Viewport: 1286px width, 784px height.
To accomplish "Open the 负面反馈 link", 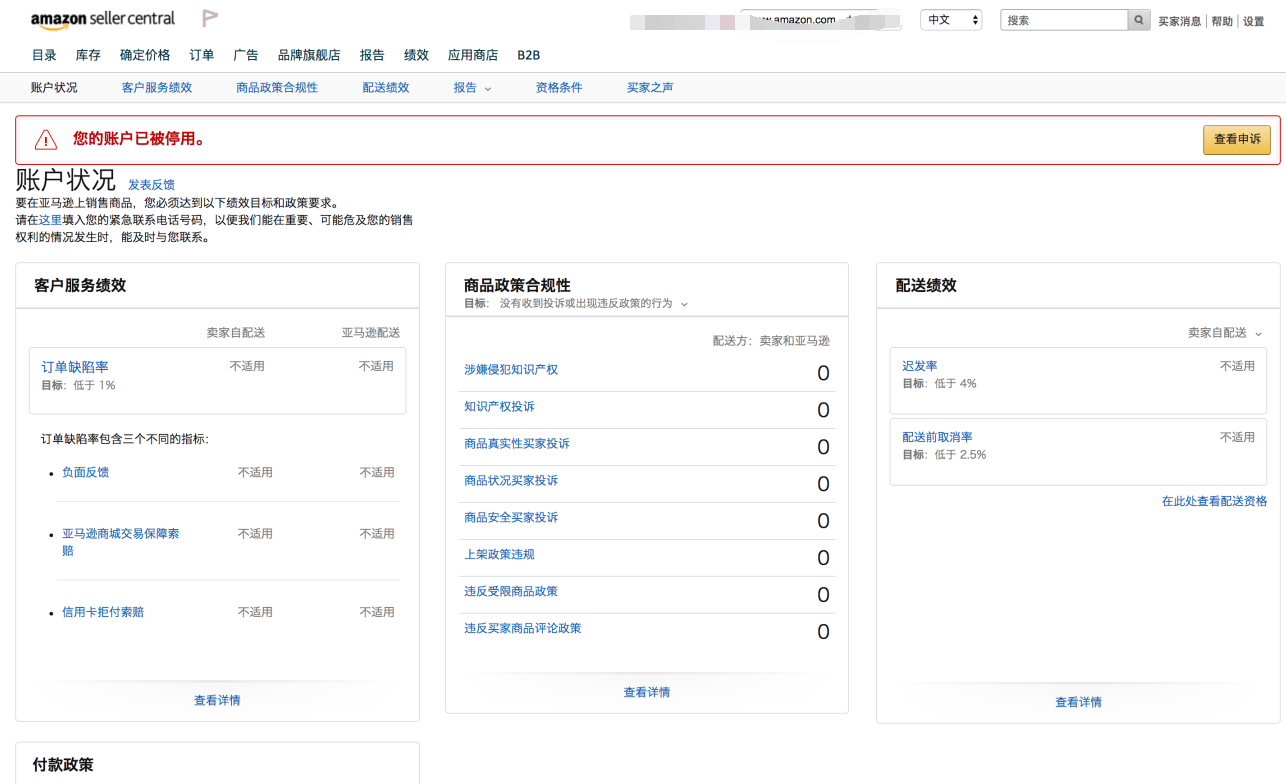I will pyautogui.click(x=85, y=472).
